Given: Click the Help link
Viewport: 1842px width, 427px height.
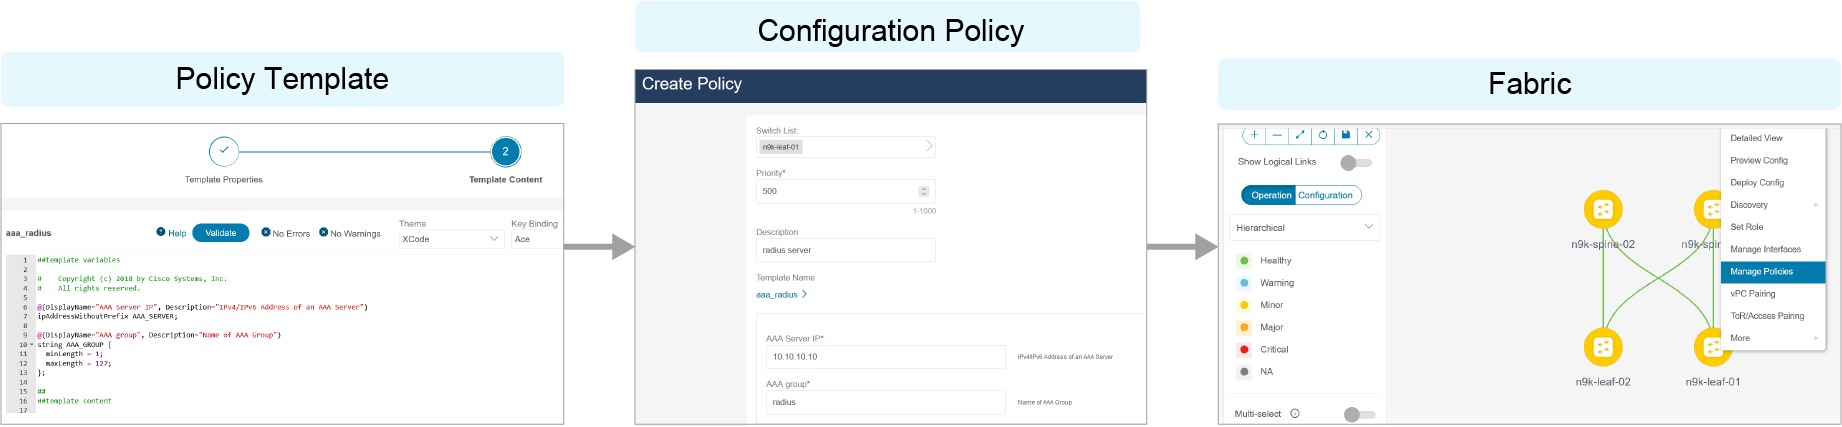Looking at the screenshot, I should point(177,233).
